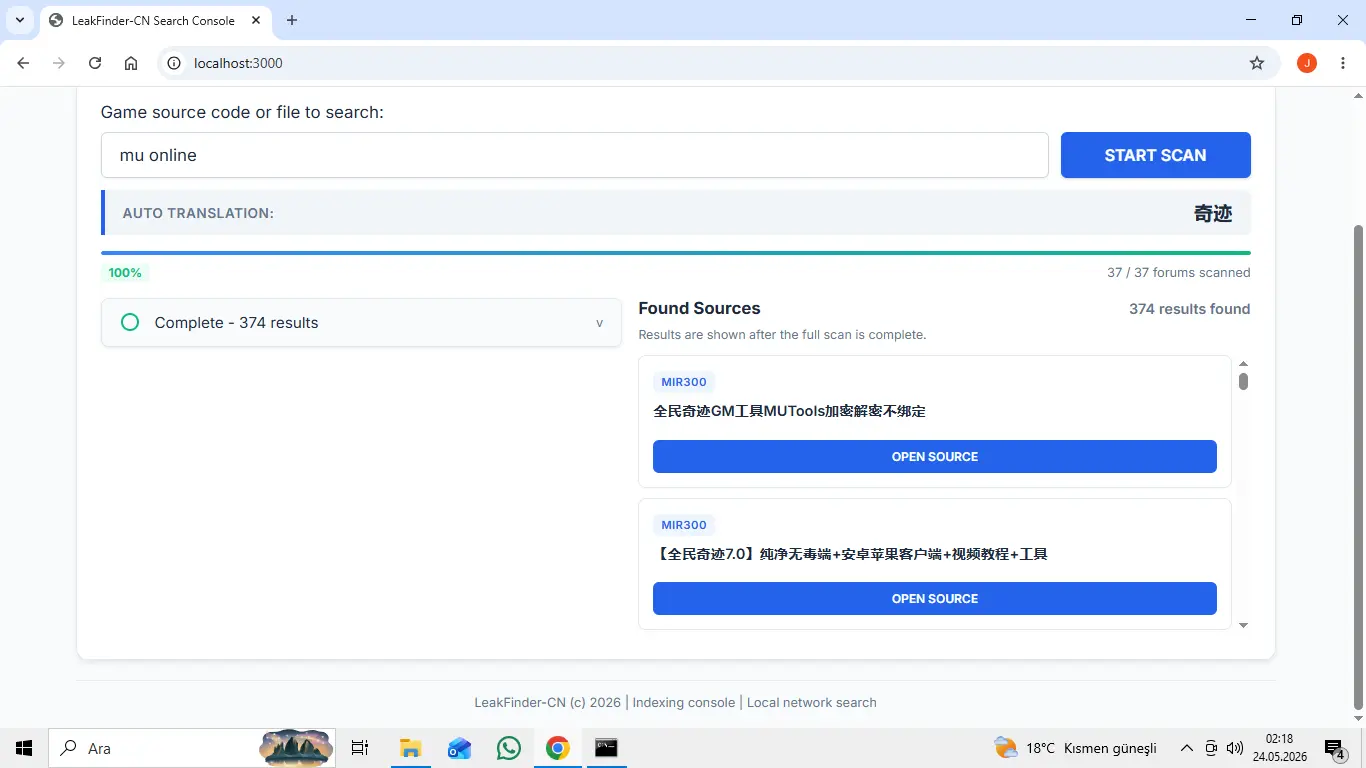Click the title 【全民奇迹7.0】纯净无毒端
1366x768 pixels.
coord(850,554)
